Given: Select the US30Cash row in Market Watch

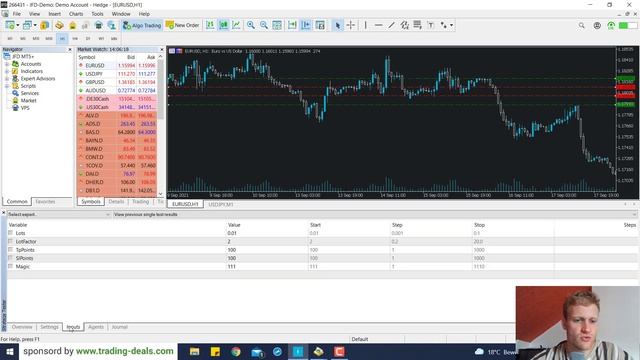Looking at the screenshot, I should click(117, 107).
